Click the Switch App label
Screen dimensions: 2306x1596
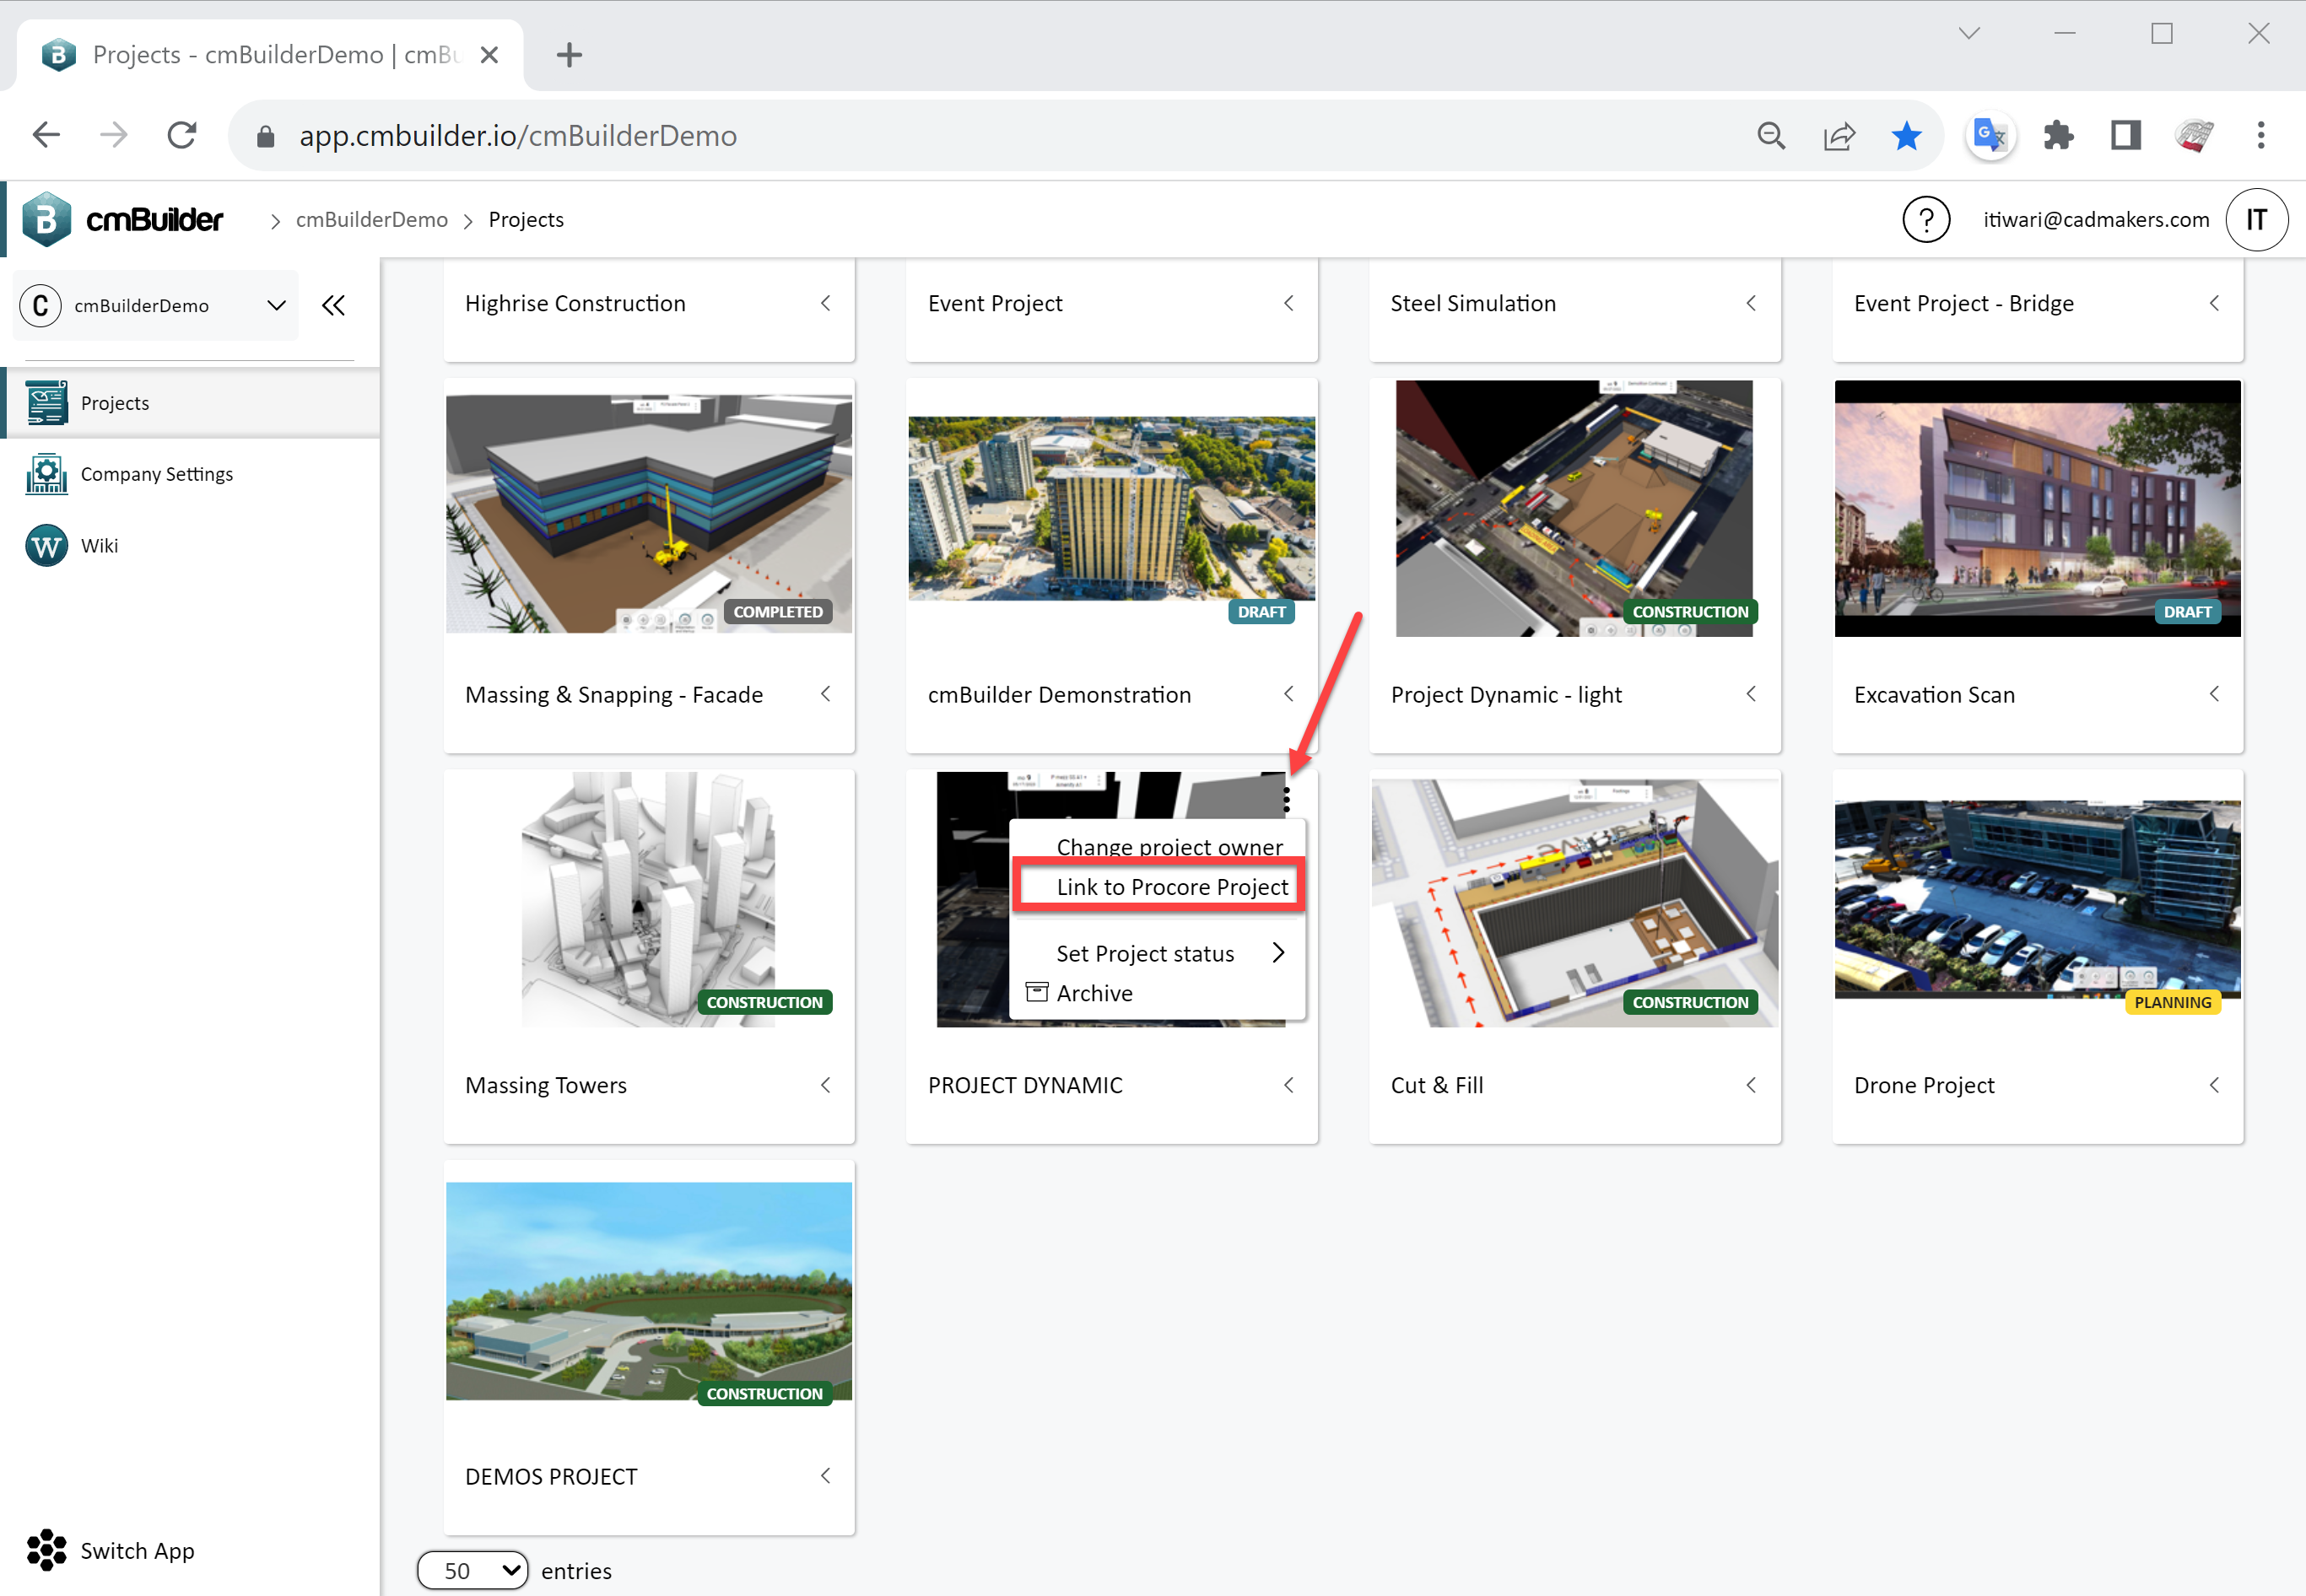pos(138,1551)
